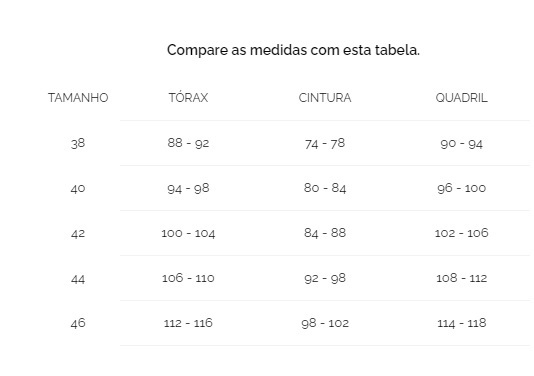Image resolution: width=534 pixels, height=376 pixels.
Task: Click the CINTURA column header
Action: 325,98
